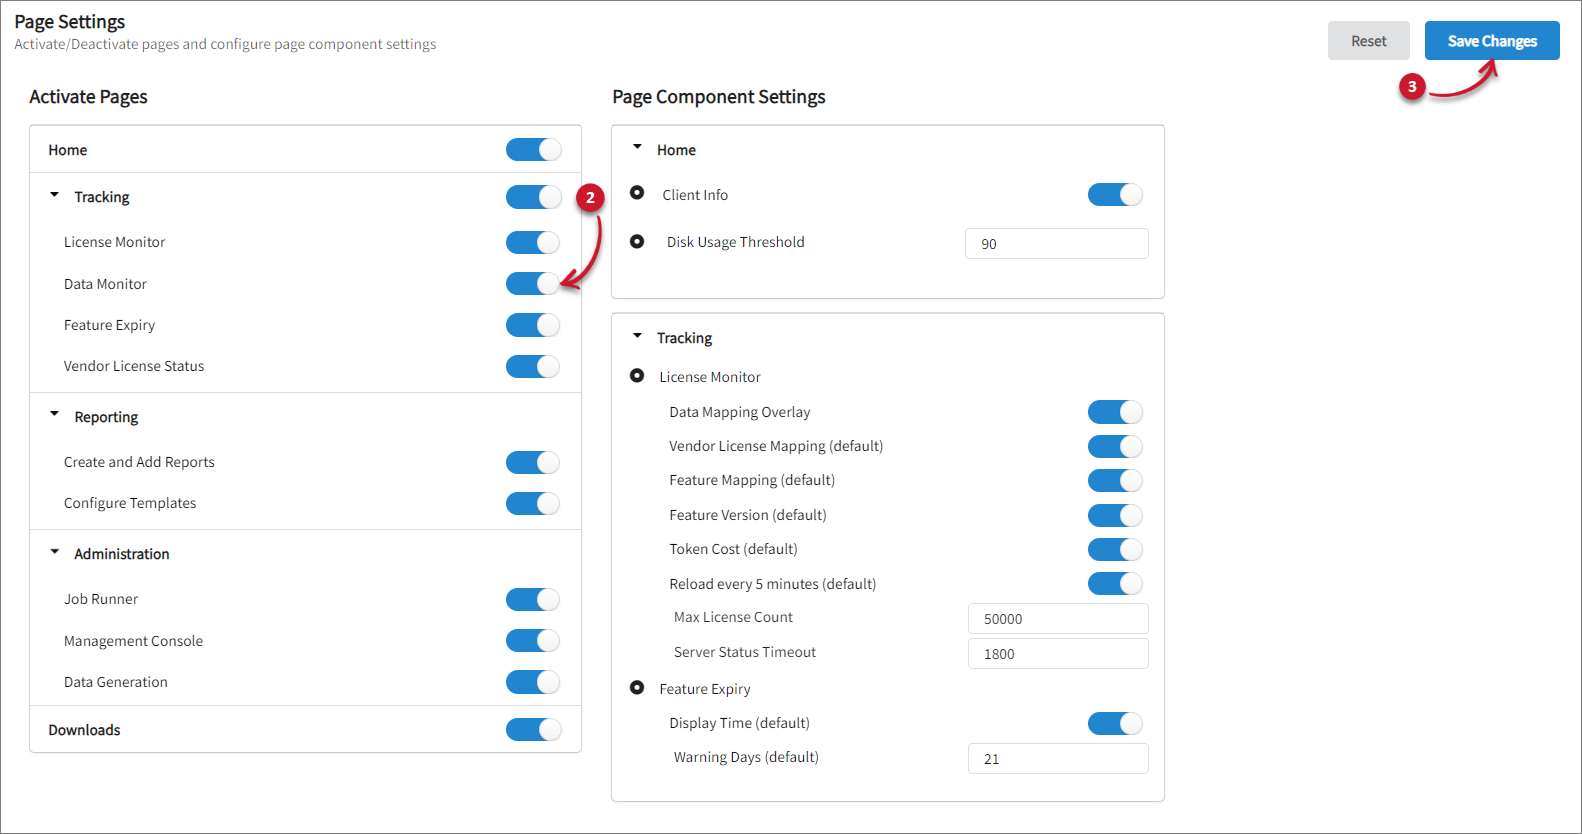This screenshot has width=1582, height=834.
Task: Click the Save Changes button
Action: [x=1491, y=41]
